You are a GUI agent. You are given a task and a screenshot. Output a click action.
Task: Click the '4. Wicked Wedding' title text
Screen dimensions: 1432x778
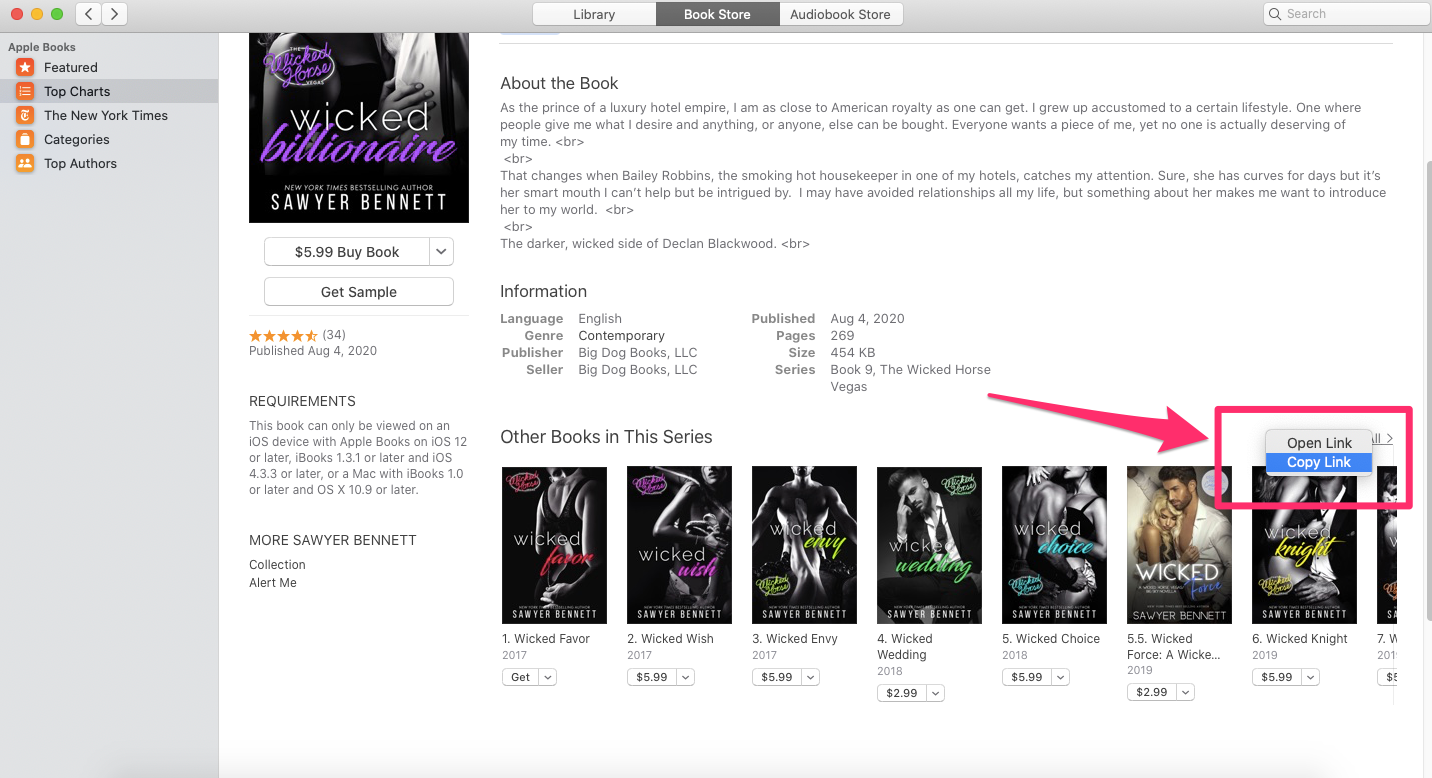click(905, 647)
